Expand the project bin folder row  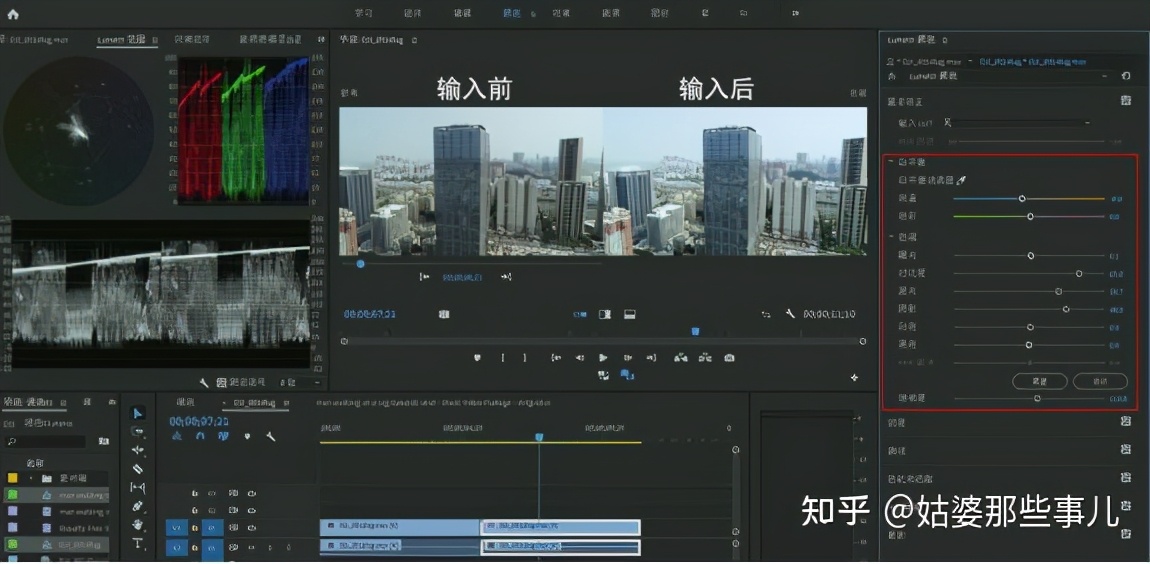click(x=31, y=477)
